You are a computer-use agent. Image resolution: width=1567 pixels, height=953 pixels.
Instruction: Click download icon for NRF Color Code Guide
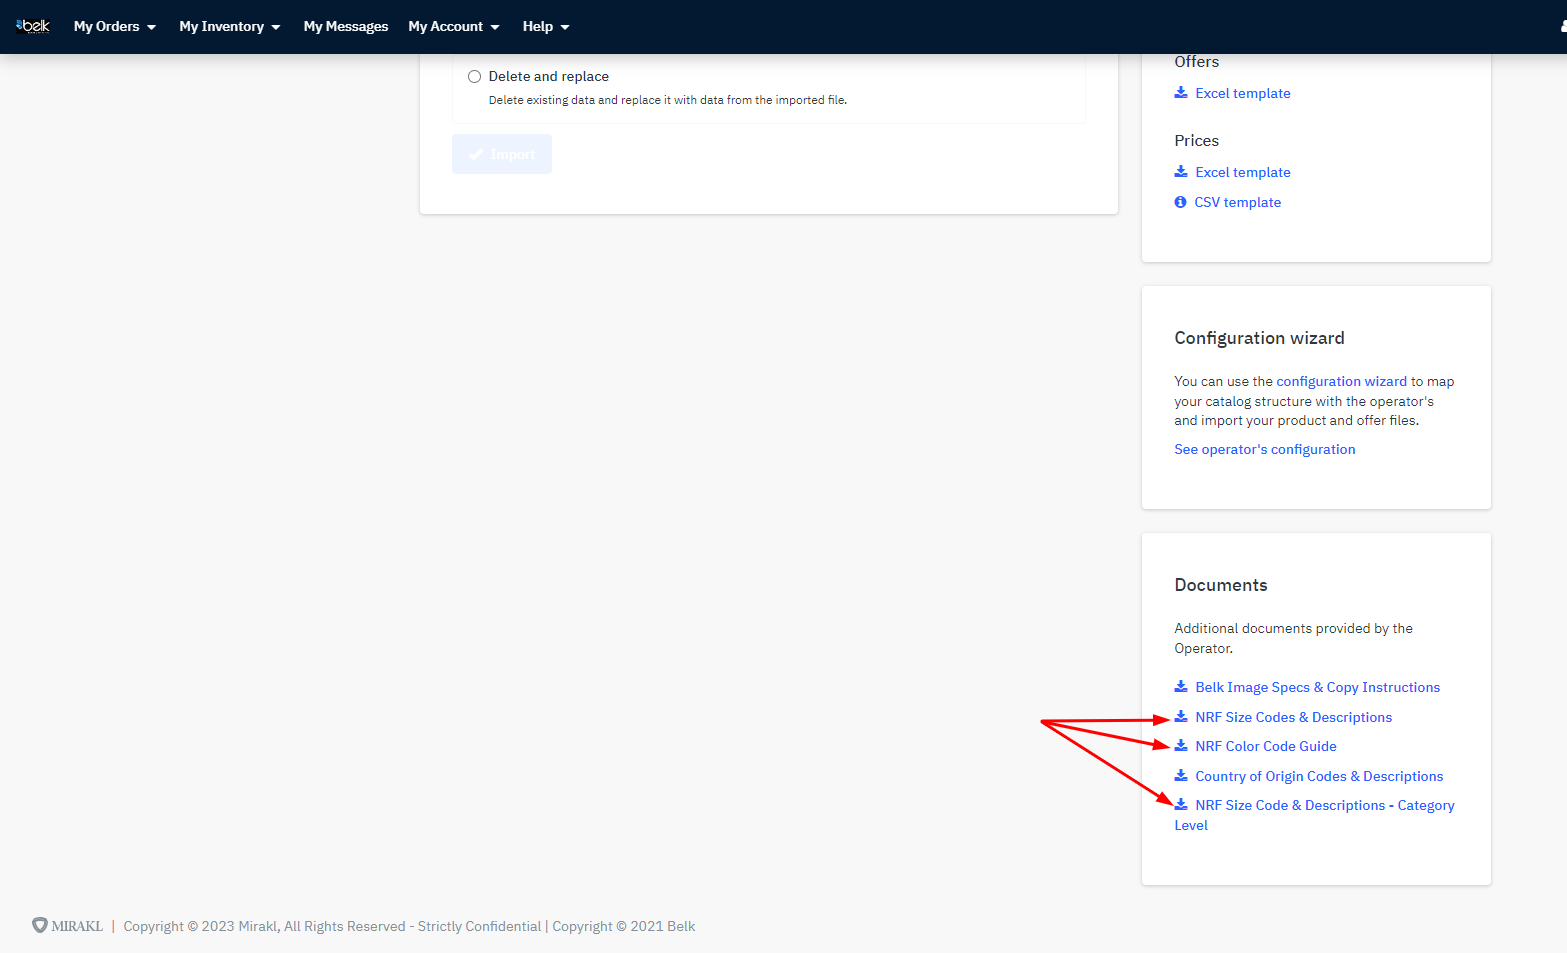pos(1181,746)
